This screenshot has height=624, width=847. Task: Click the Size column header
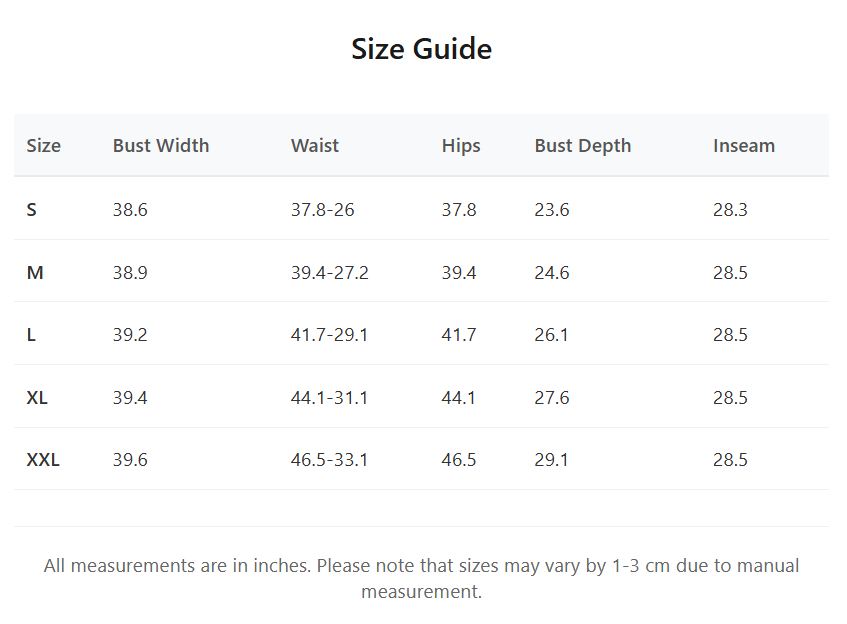pyautogui.click(x=44, y=145)
